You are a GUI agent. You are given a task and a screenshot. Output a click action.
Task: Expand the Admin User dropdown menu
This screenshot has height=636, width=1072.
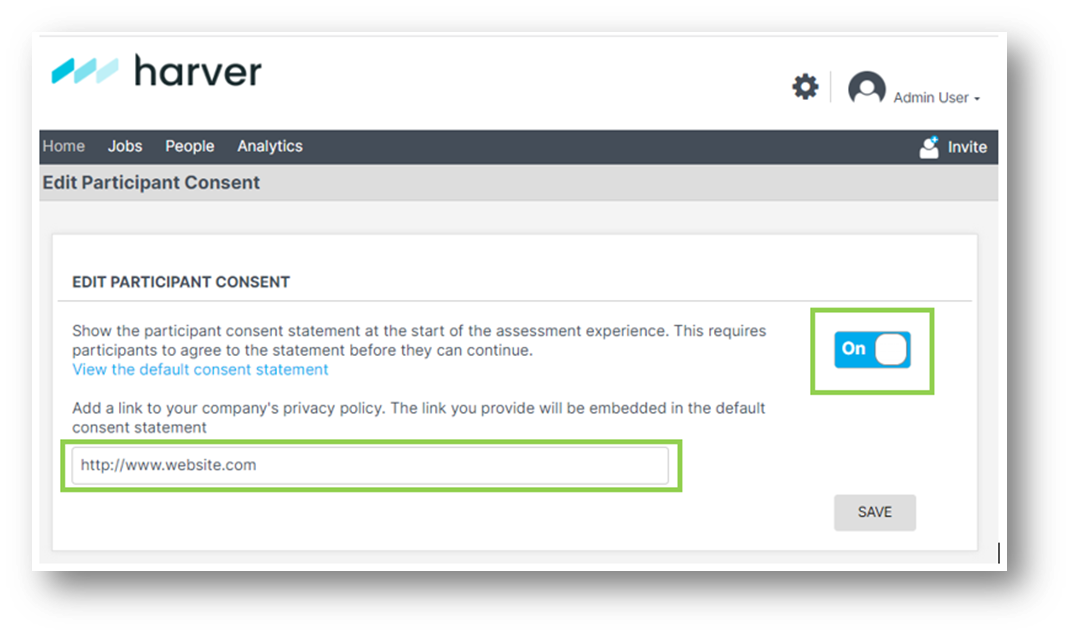point(937,98)
